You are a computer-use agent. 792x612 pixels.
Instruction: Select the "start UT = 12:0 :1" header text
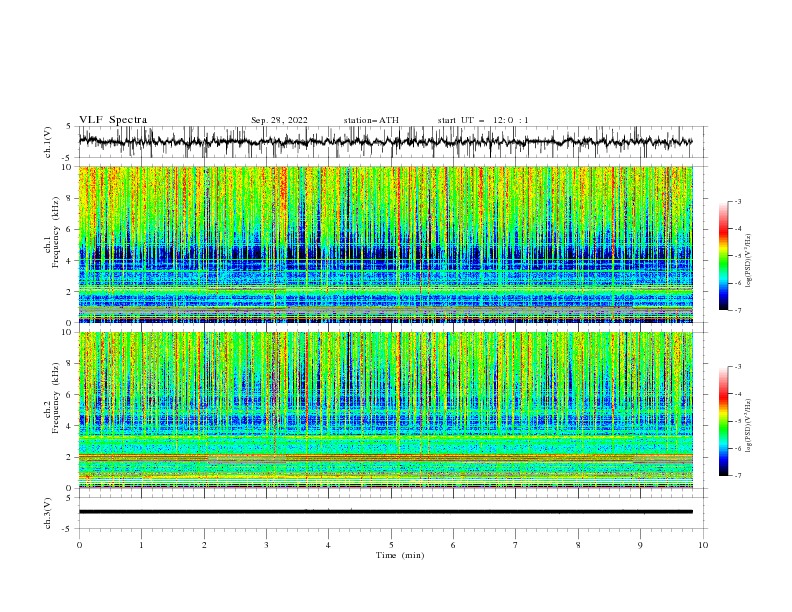click(x=483, y=120)
